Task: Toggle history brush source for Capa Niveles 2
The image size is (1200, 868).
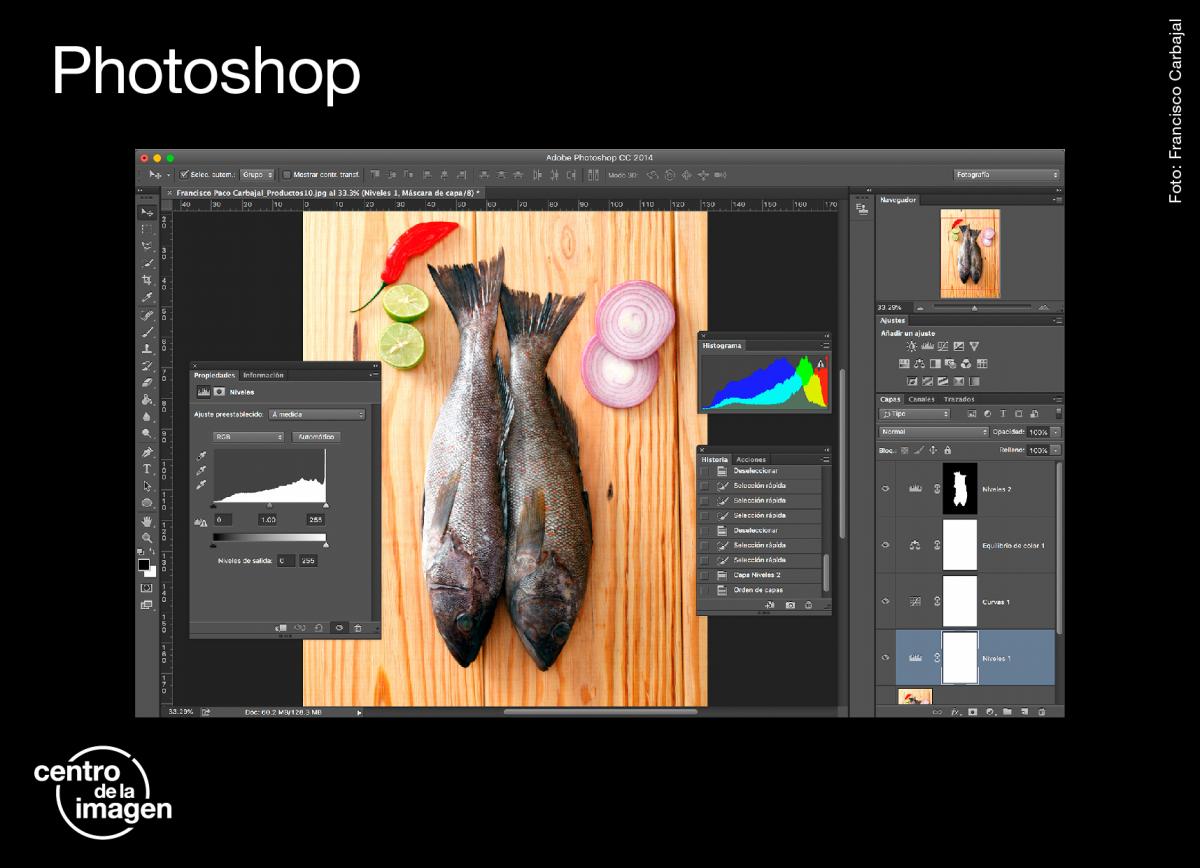Action: (705, 575)
